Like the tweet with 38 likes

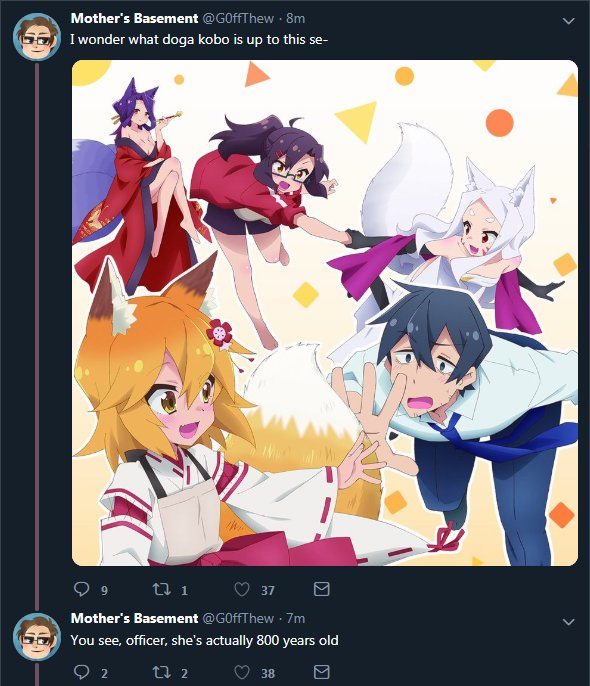[242, 672]
